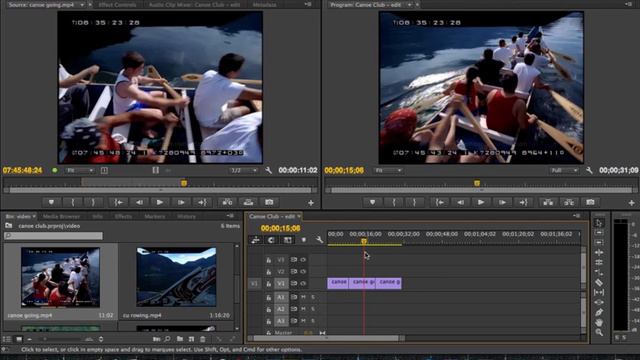Open Source playback resolution 1/2 dropdown

243,170
